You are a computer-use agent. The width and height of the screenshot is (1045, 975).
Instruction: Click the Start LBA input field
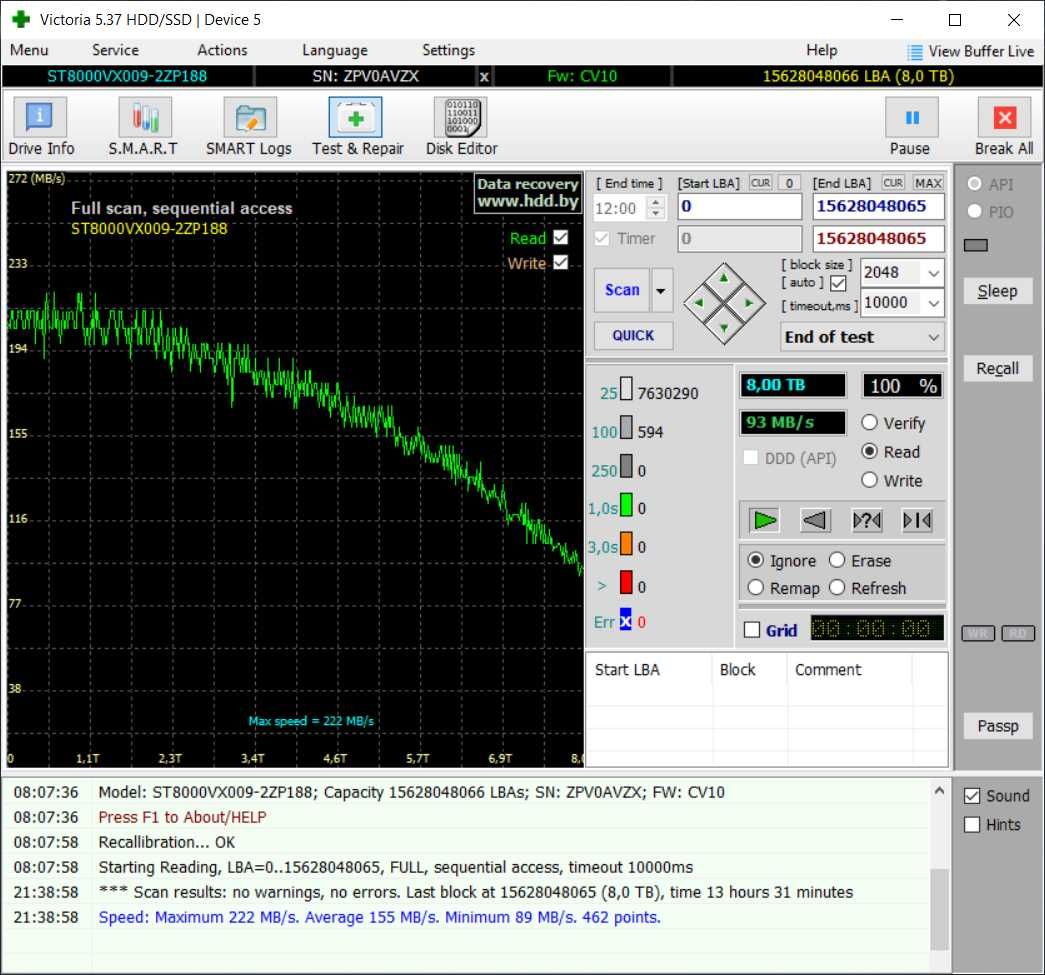pyautogui.click(x=740, y=207)
